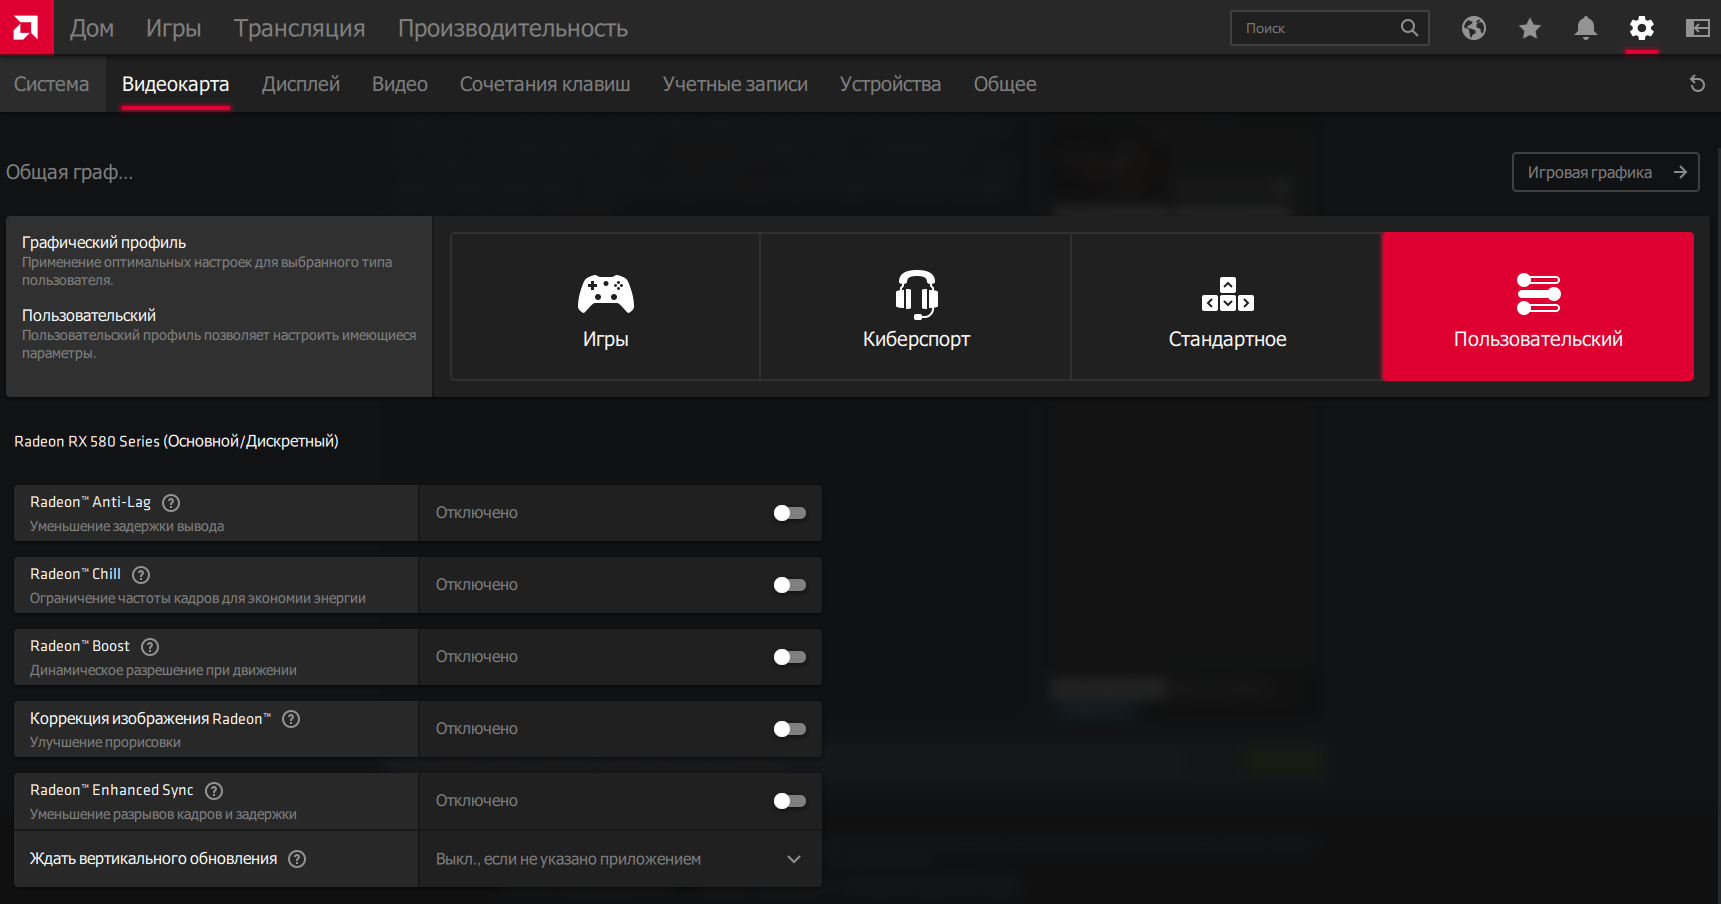
Task: Click the search magnifier icon
Action: 1409,28
